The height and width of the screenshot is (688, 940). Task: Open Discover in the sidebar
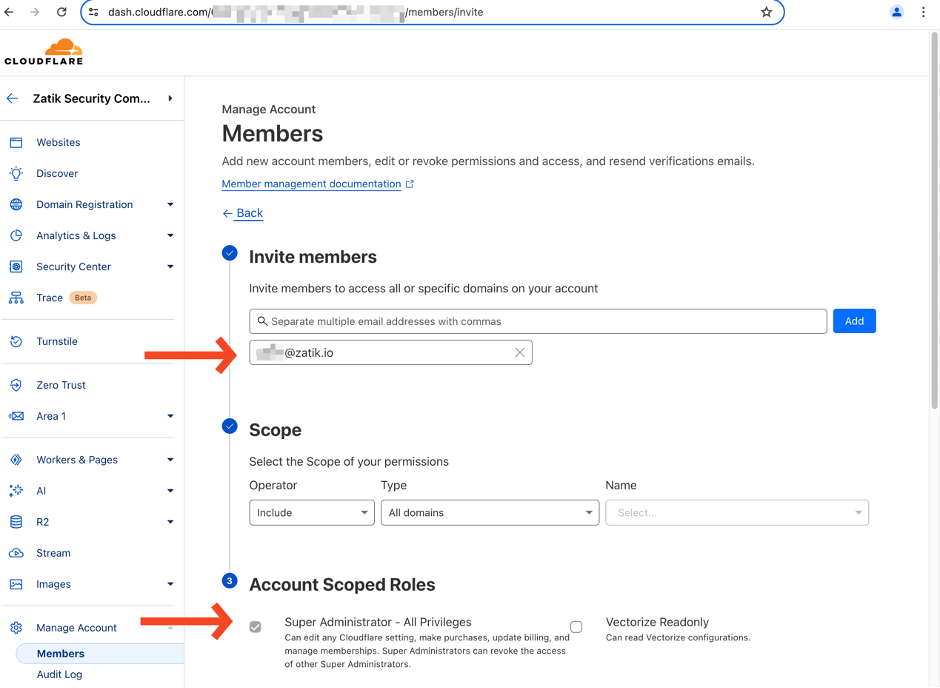(57, 174)
